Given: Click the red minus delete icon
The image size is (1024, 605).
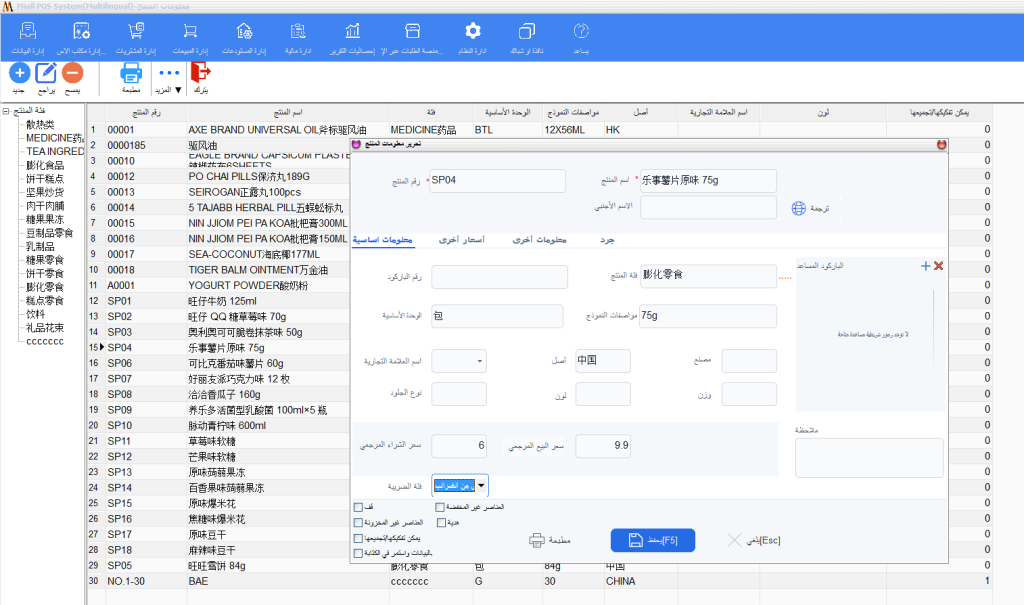Looking at the screenshot, I should 73,73.
